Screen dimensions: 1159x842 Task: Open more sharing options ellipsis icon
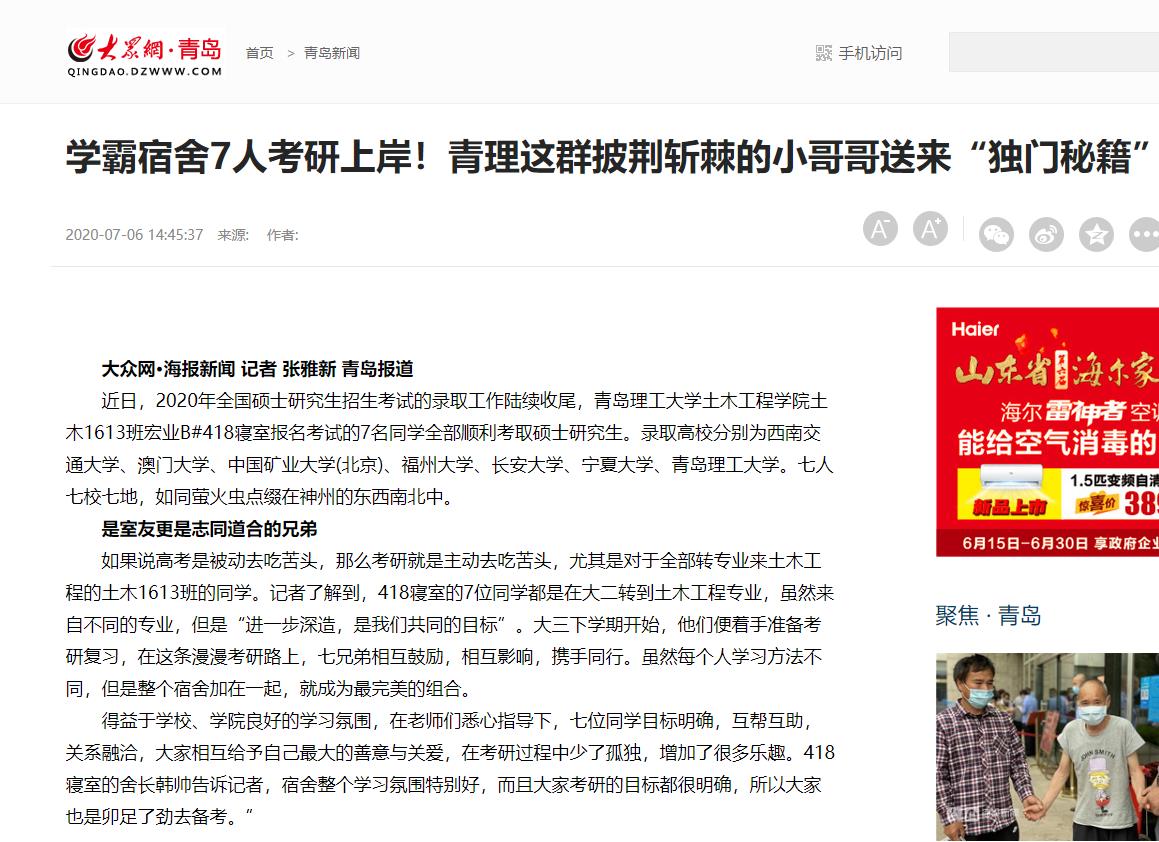1145,235
